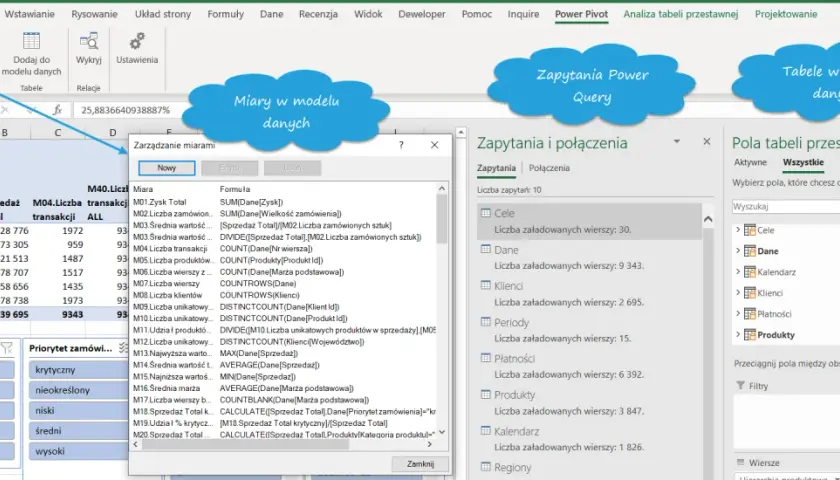The height and width of the screenshot is (480, 840).
Task: Click the Nowy button in measures dialog
Action: [167, 168]
